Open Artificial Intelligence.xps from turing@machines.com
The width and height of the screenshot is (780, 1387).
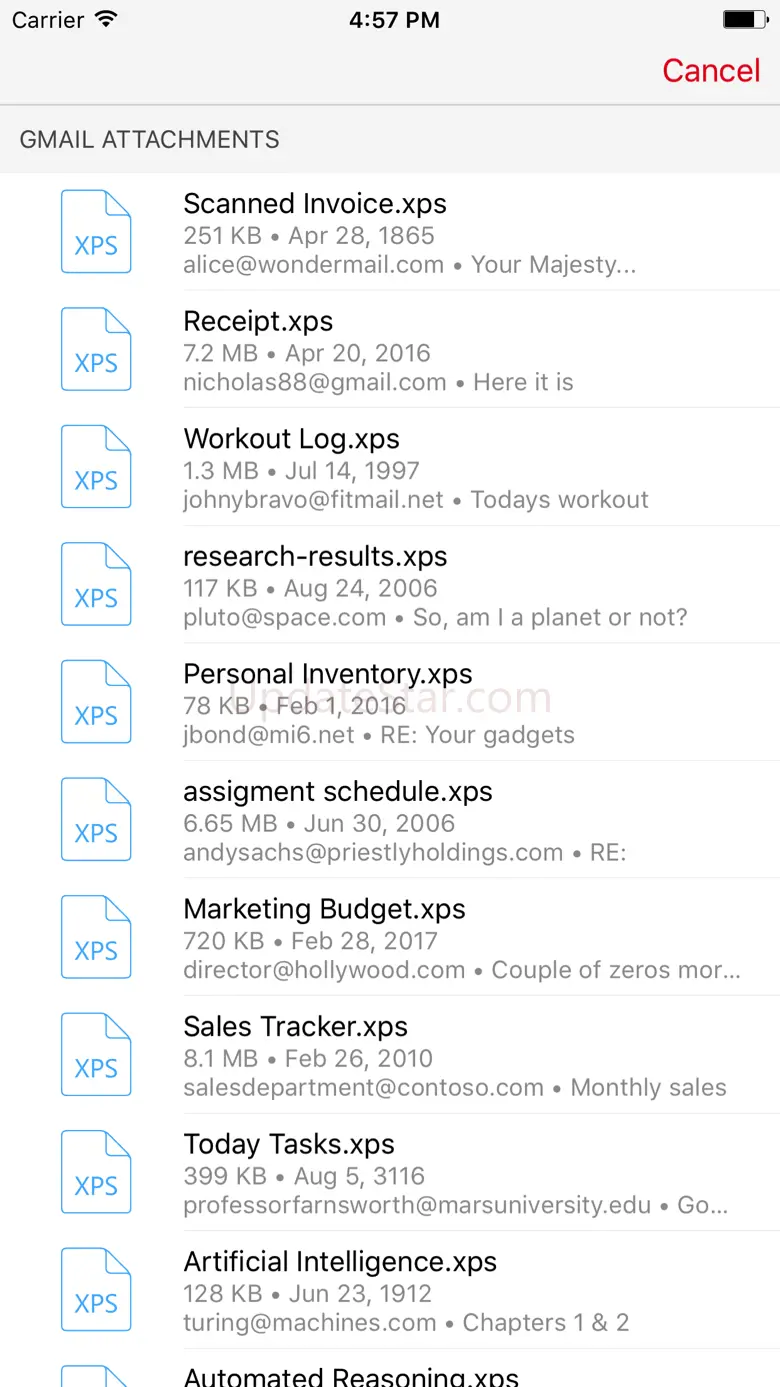[390, 1290]
